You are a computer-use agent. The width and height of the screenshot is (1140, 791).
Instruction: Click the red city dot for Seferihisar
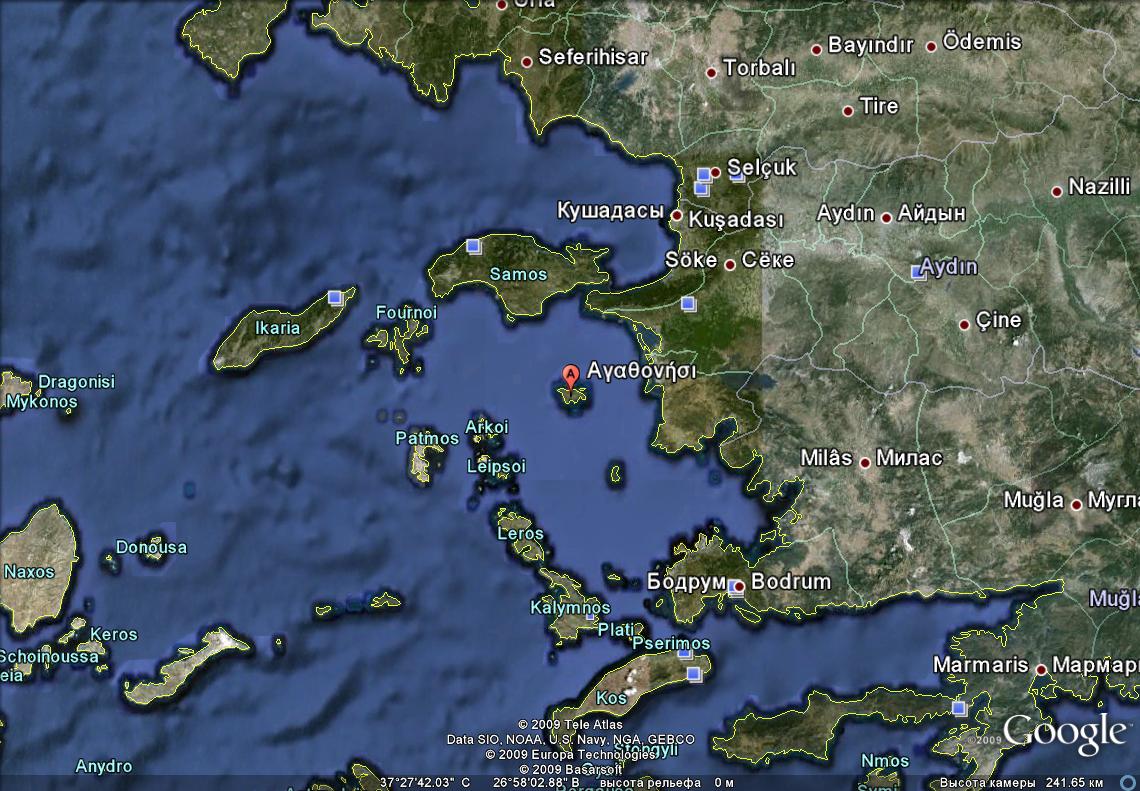point(527,62)
